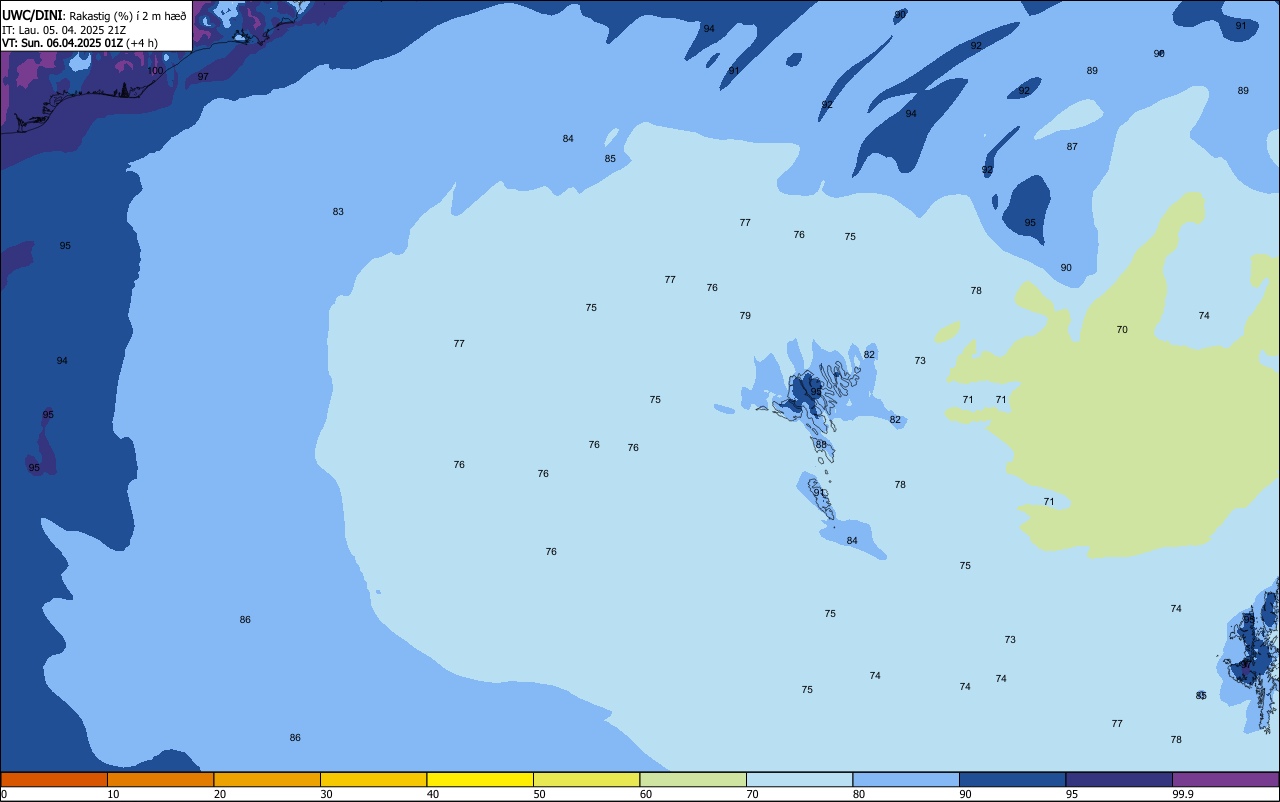The width and height of the screenshot is (1280, 802).
Task: Click the '20' legend tick label
Action: point(220,794)
